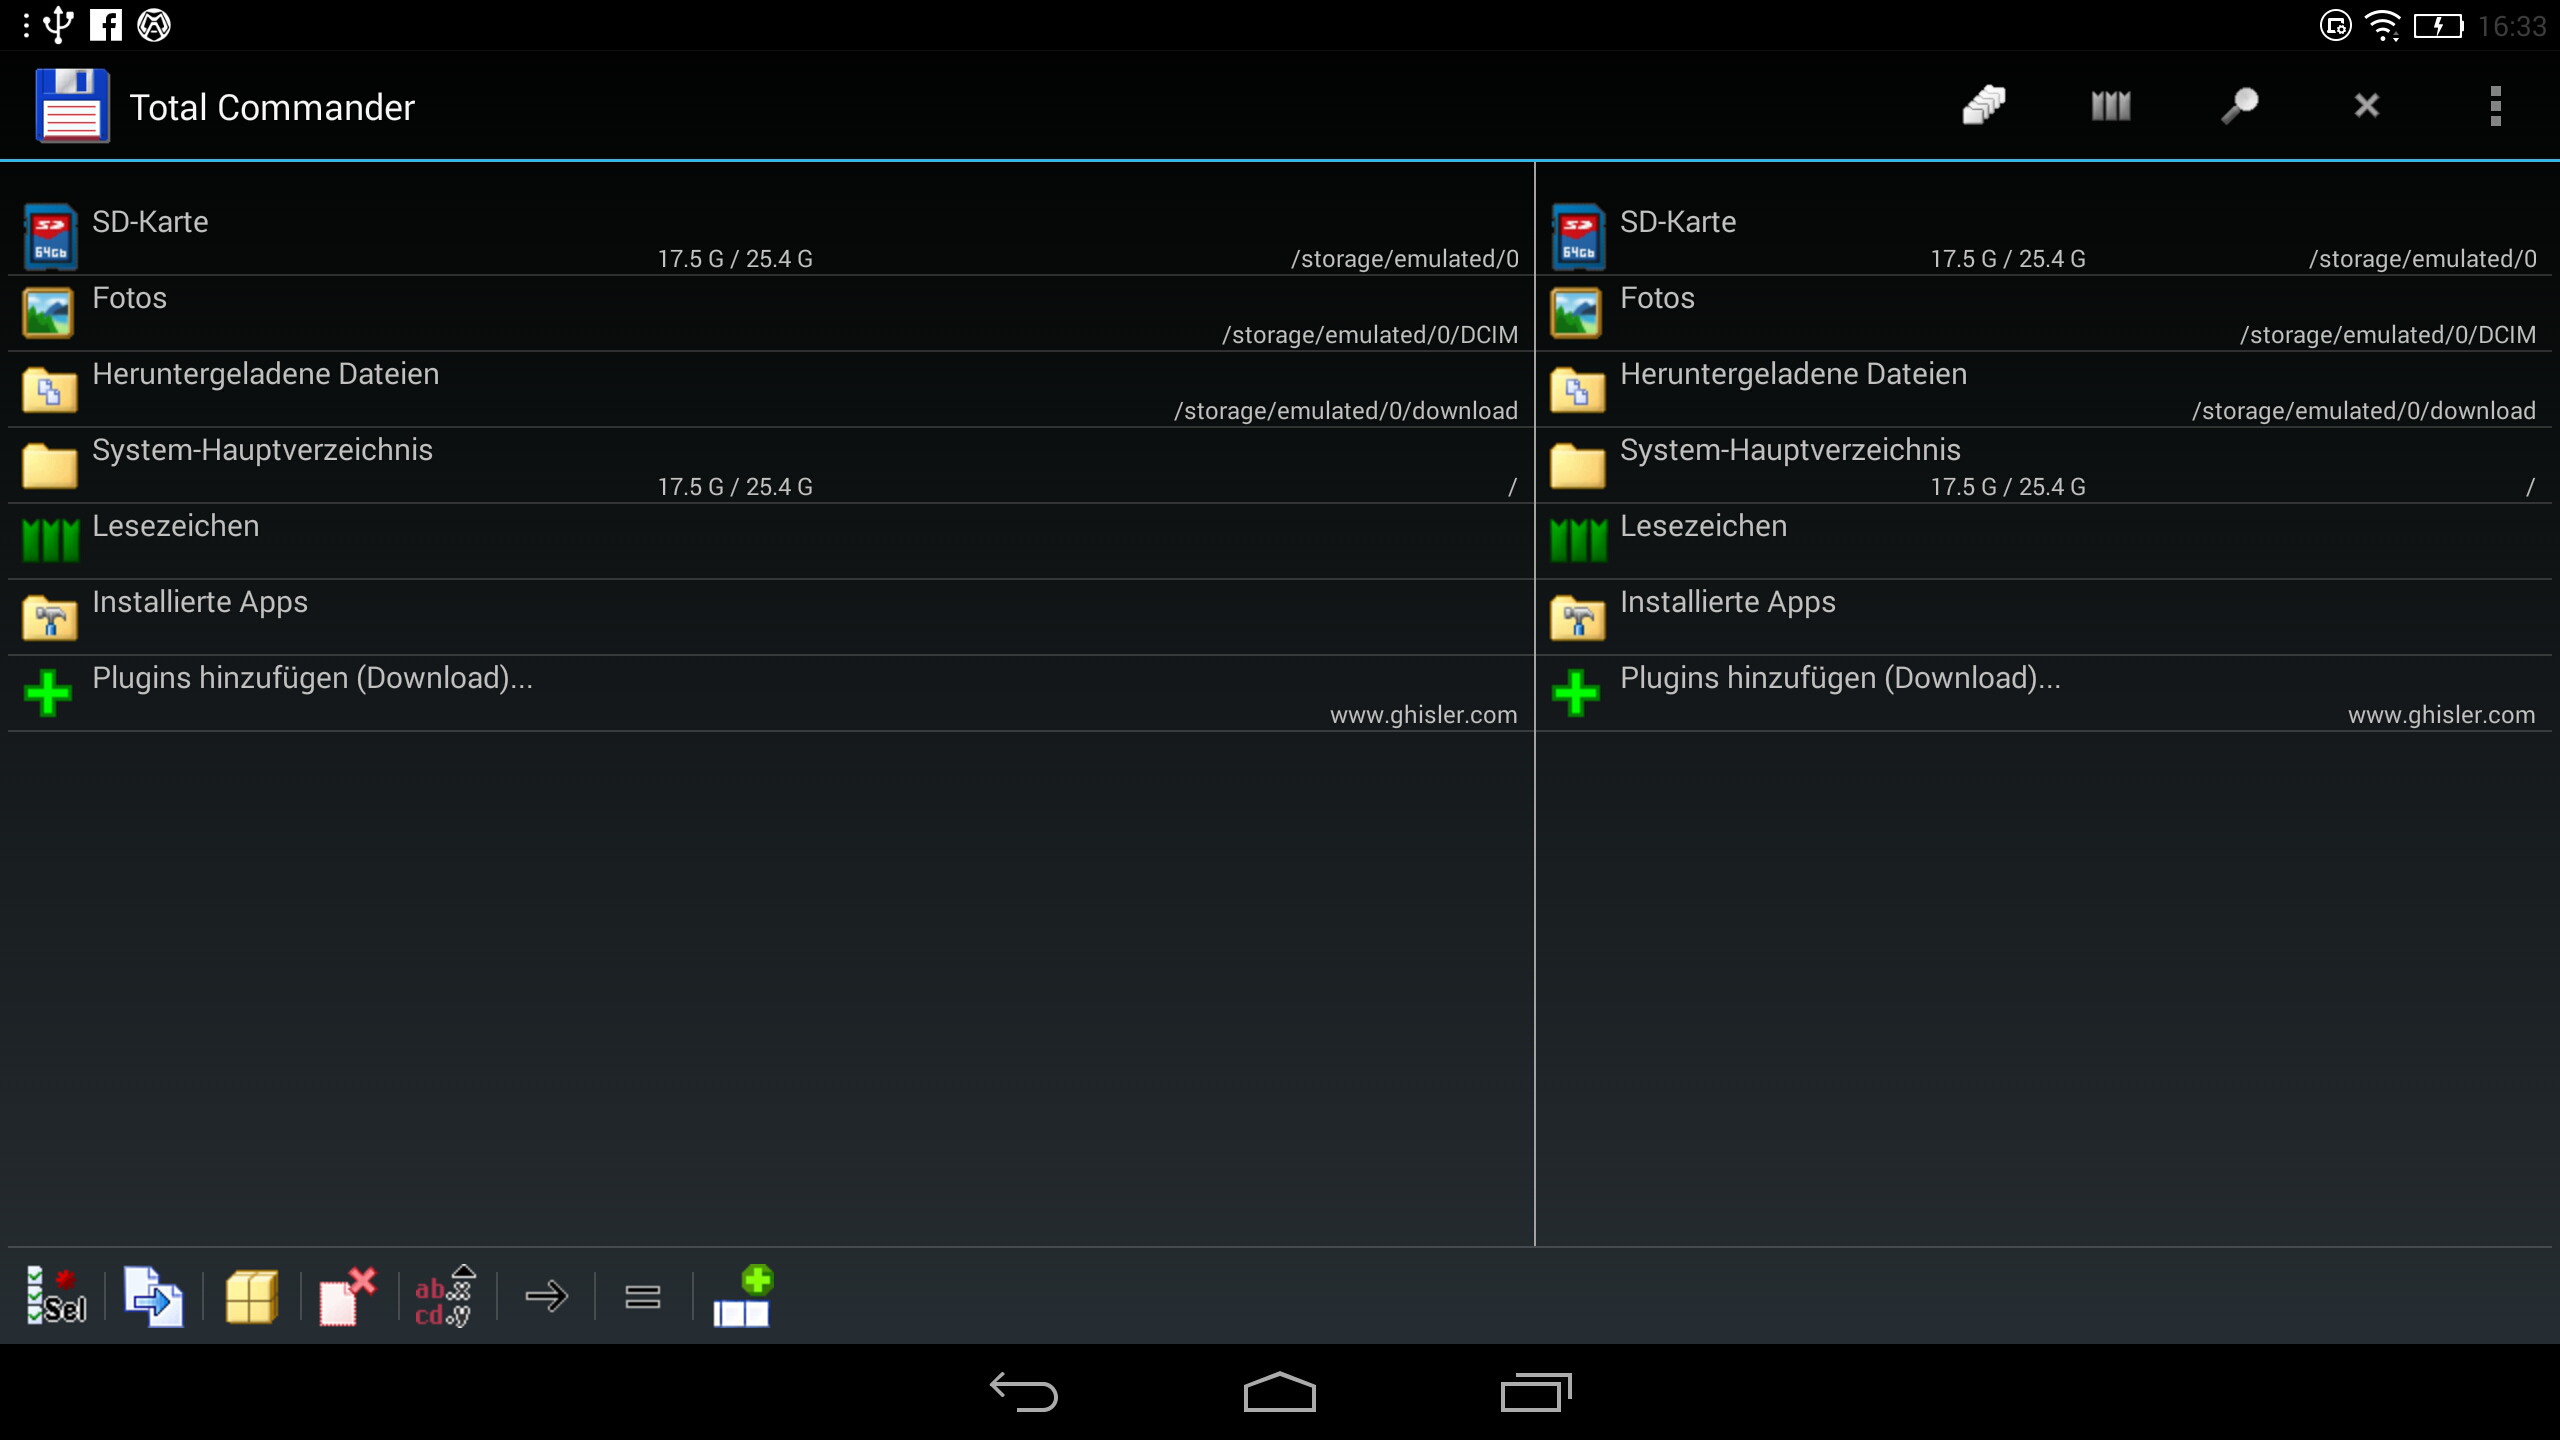Tap the green plus plugin icon, left panel

48,693
